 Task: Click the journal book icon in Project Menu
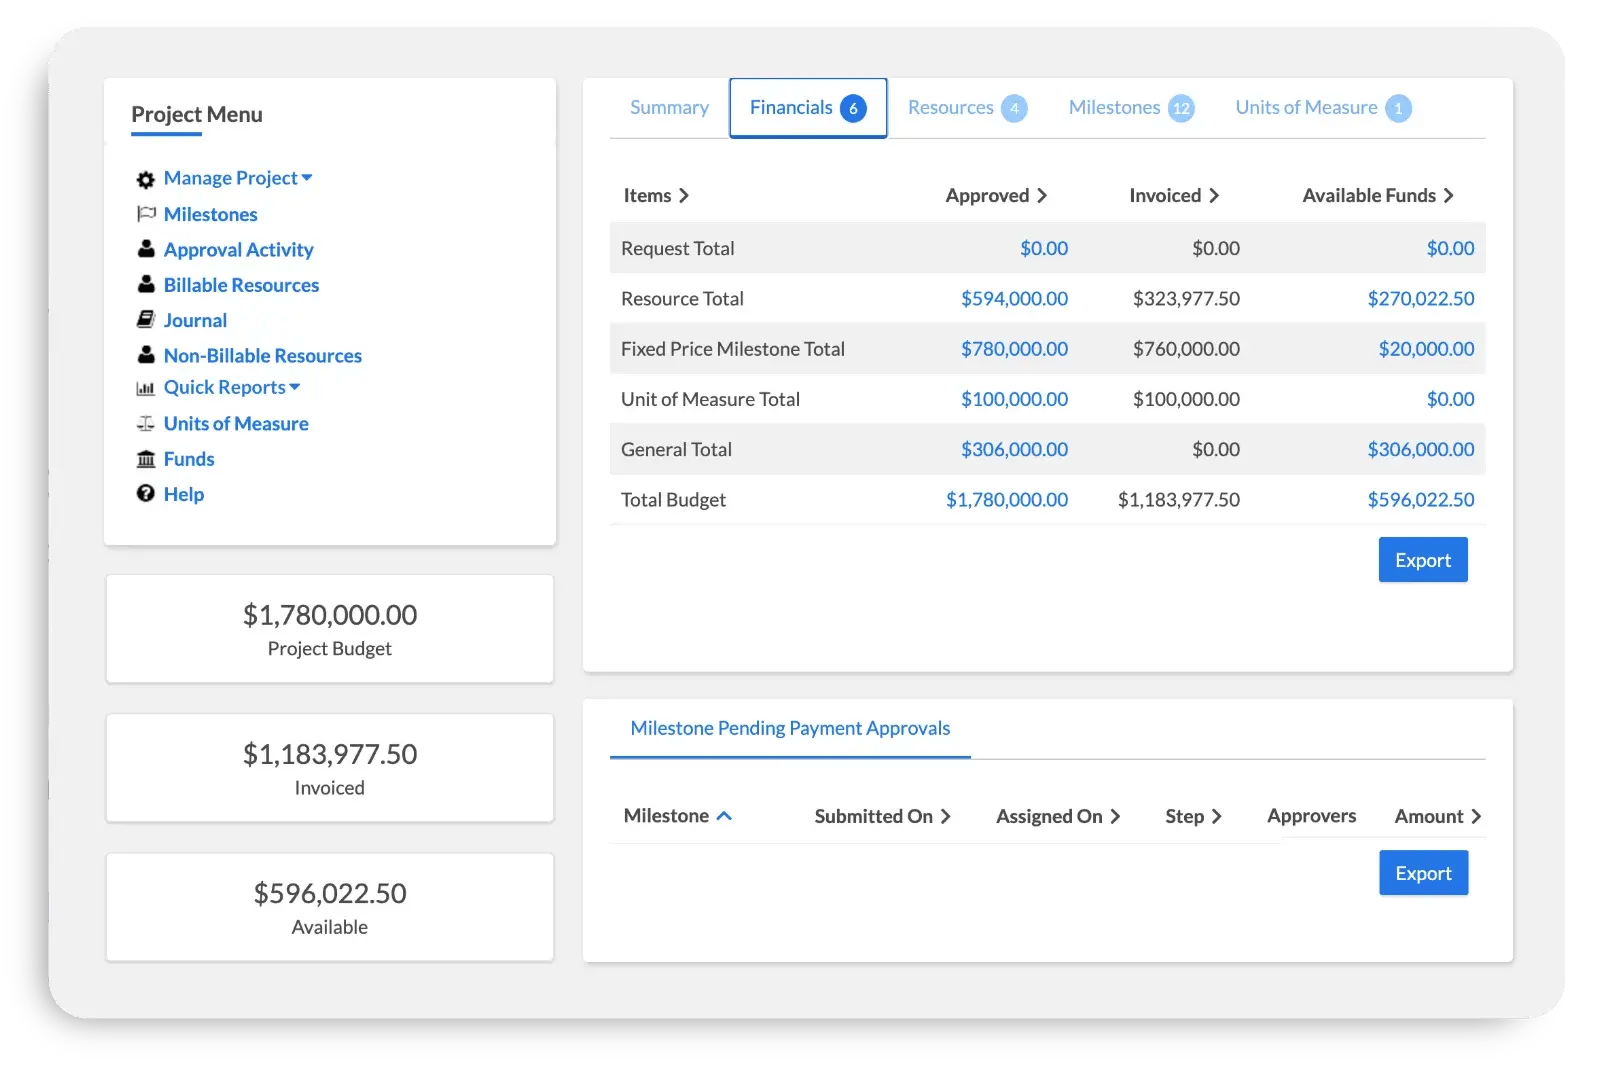click(x=146, y=320)
